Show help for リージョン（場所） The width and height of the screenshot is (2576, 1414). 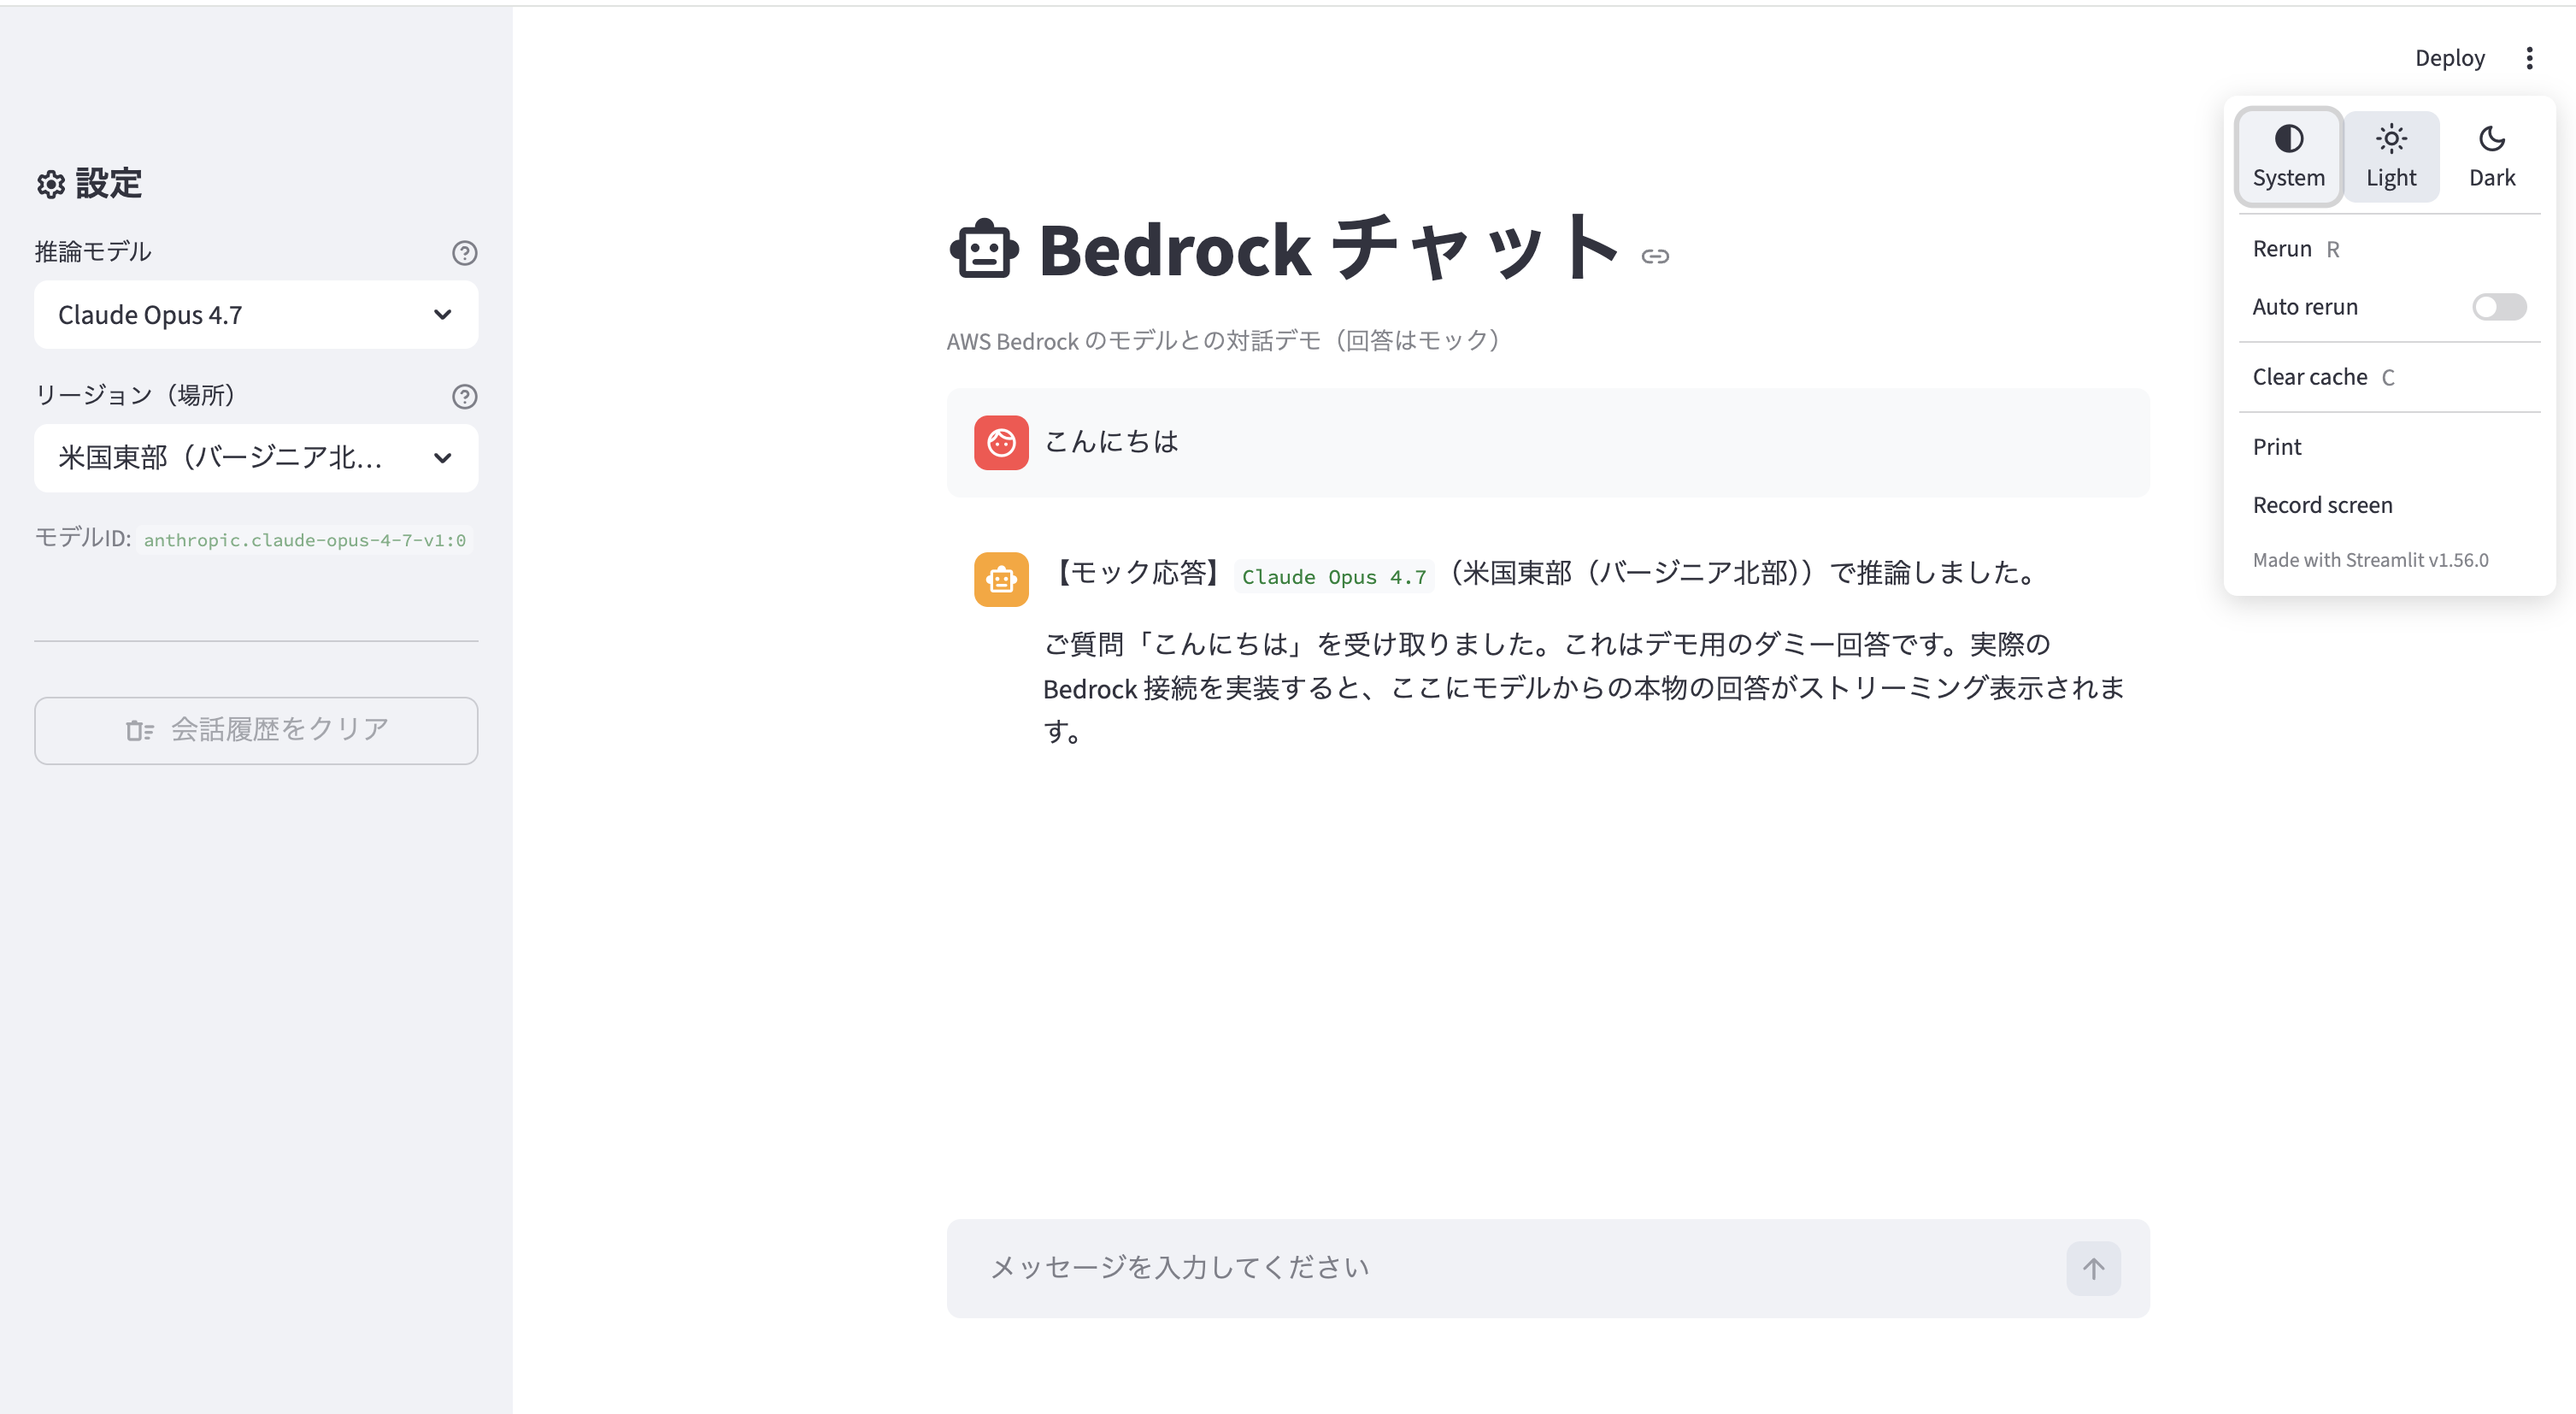pyautogui.click(x=464, y=397)
